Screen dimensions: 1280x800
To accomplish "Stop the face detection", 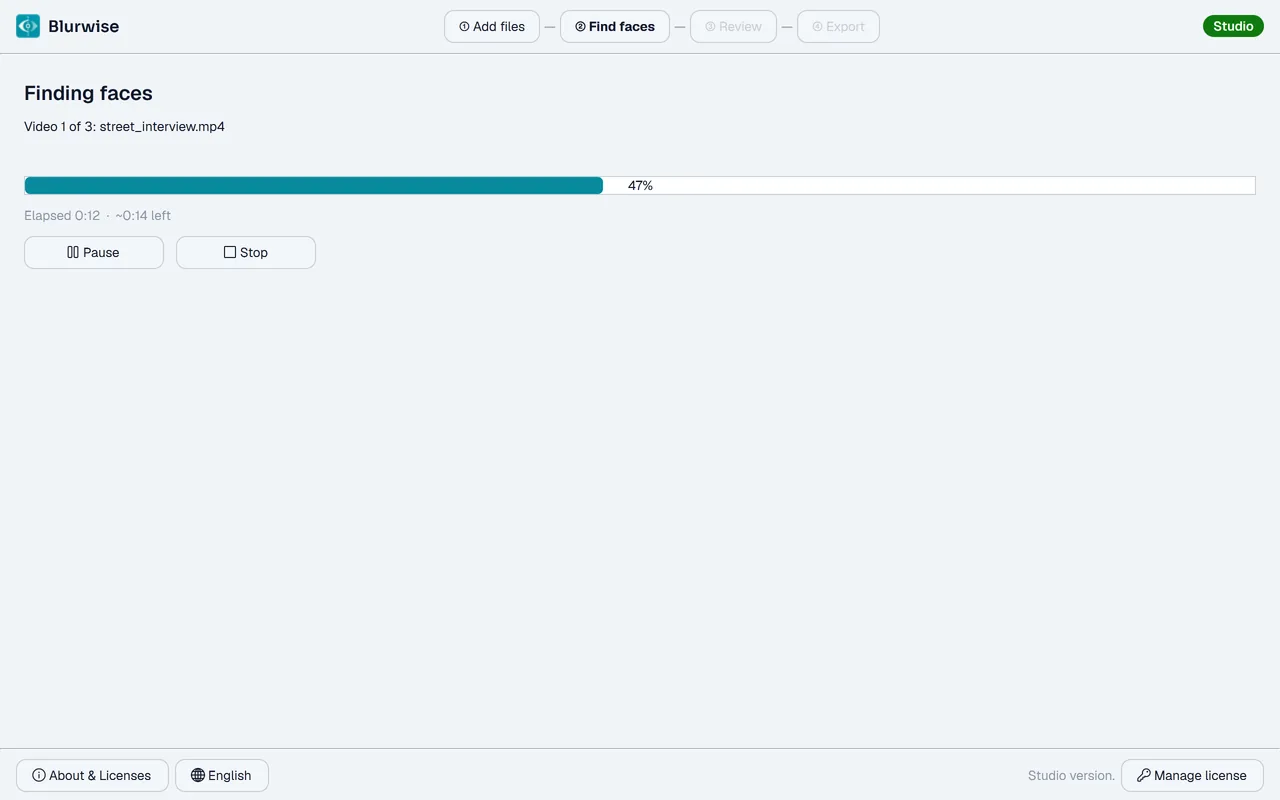I will [x=246, y=252].
